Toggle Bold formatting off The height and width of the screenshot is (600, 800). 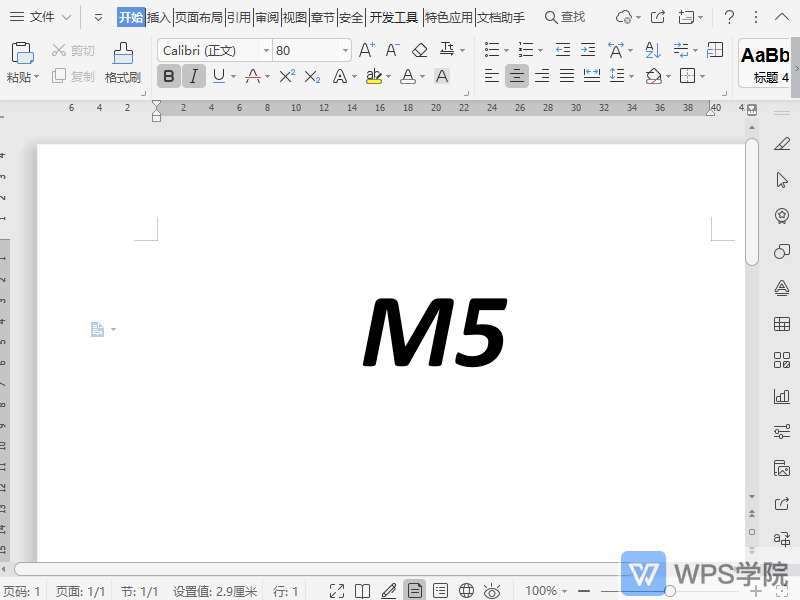pos(169,76)
